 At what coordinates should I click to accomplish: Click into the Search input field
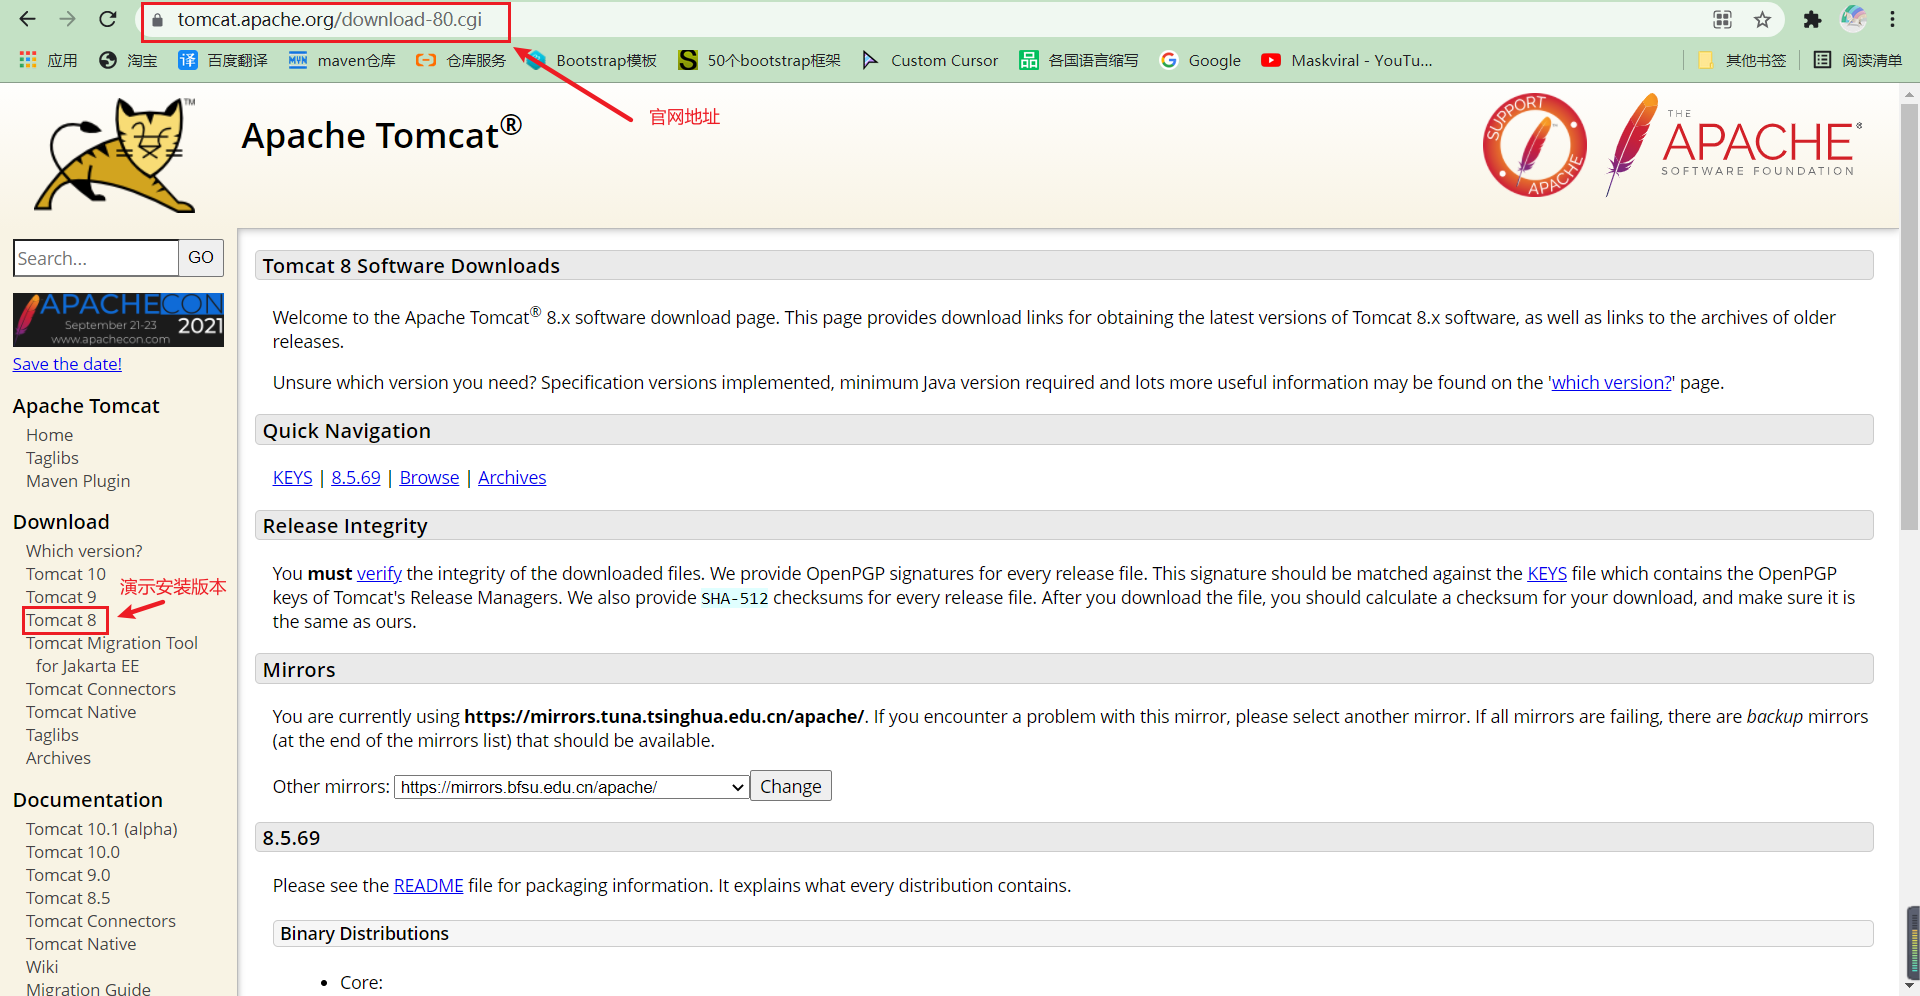[x=96, y=258]
